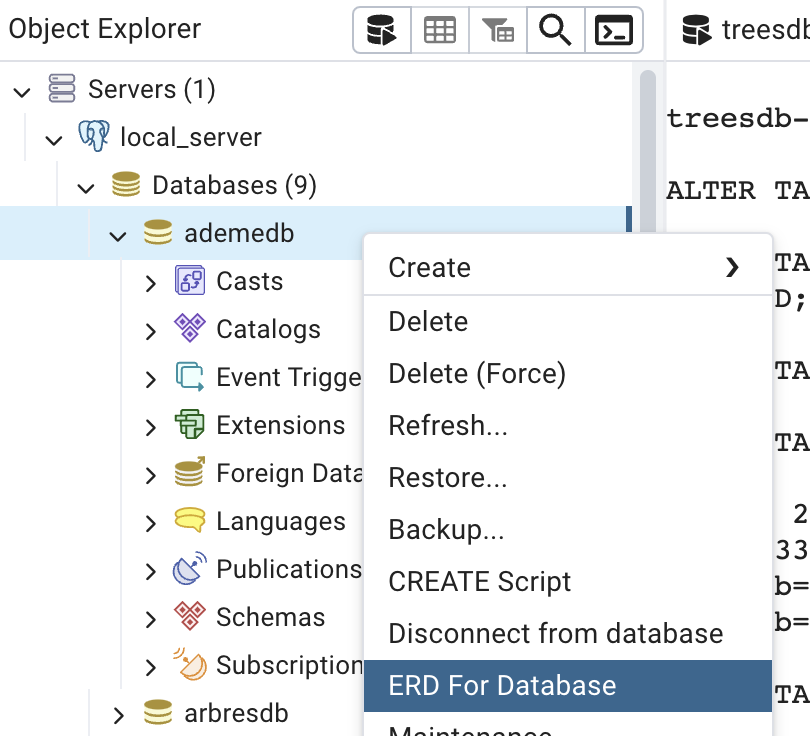The height and width of the screenshot is (736, 810).
Task: Click the Query Tool database icon in toolbar
Action: 382,31
